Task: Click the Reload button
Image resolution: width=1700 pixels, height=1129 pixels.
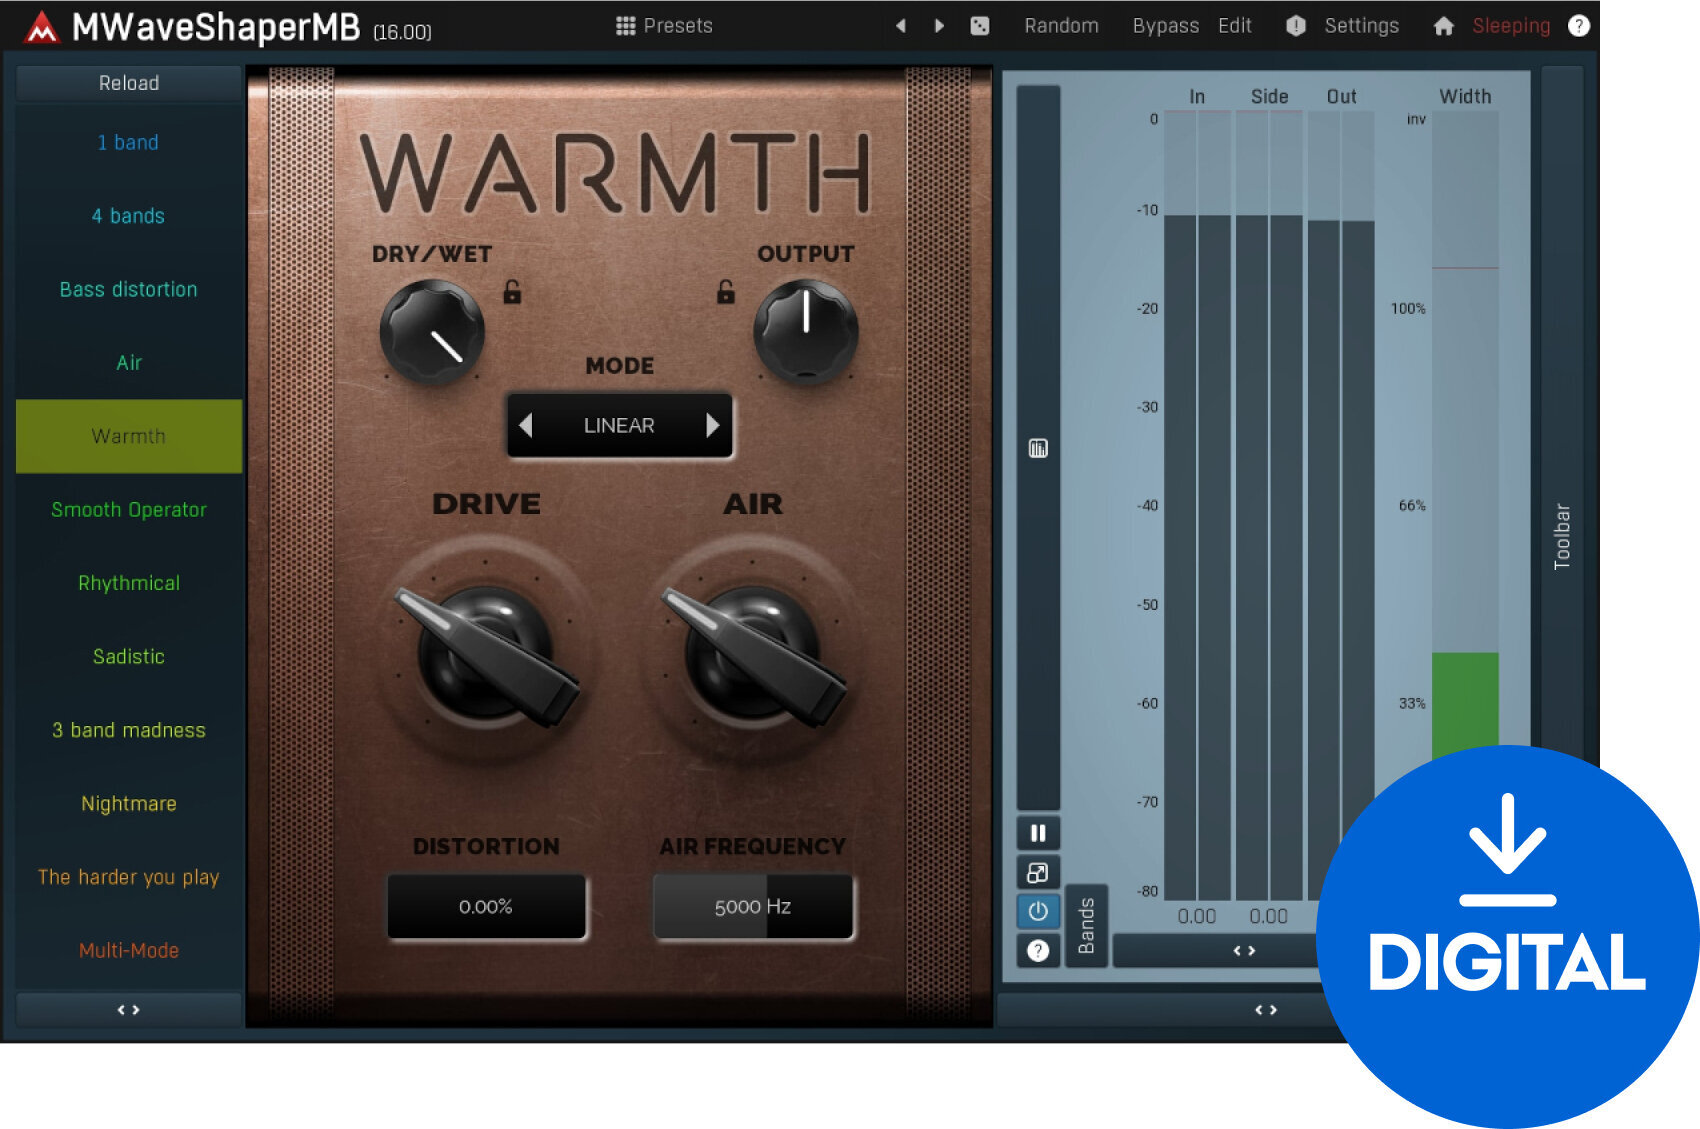Action: pos(129,83)
